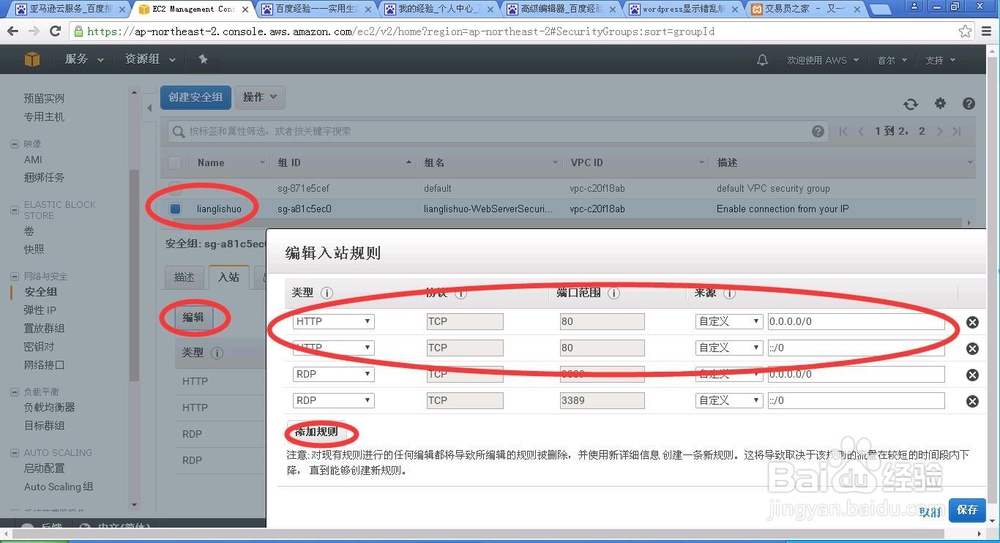Click info icon next to 来源 header
This screenshot has height=543, width=1000.
[729, 293]
